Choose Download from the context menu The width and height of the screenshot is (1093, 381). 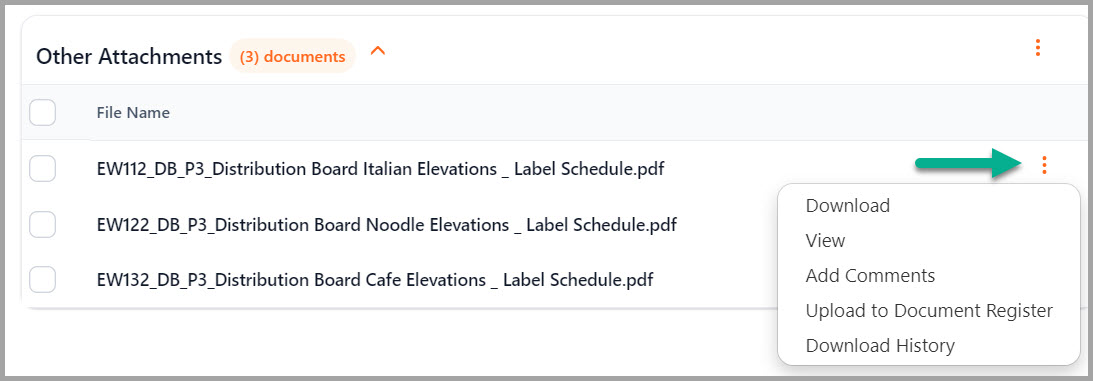pyautogui.click(x=848, y=205)
